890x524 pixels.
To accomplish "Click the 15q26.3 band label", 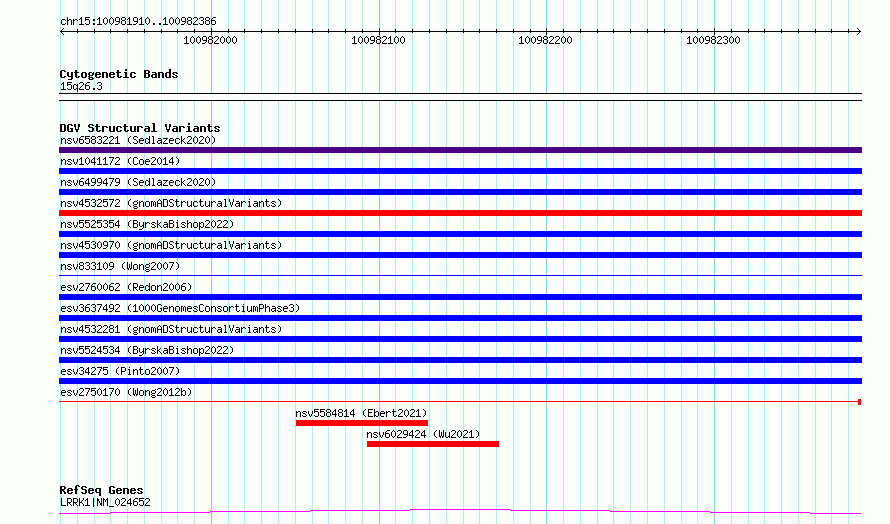I will (81, 86).
